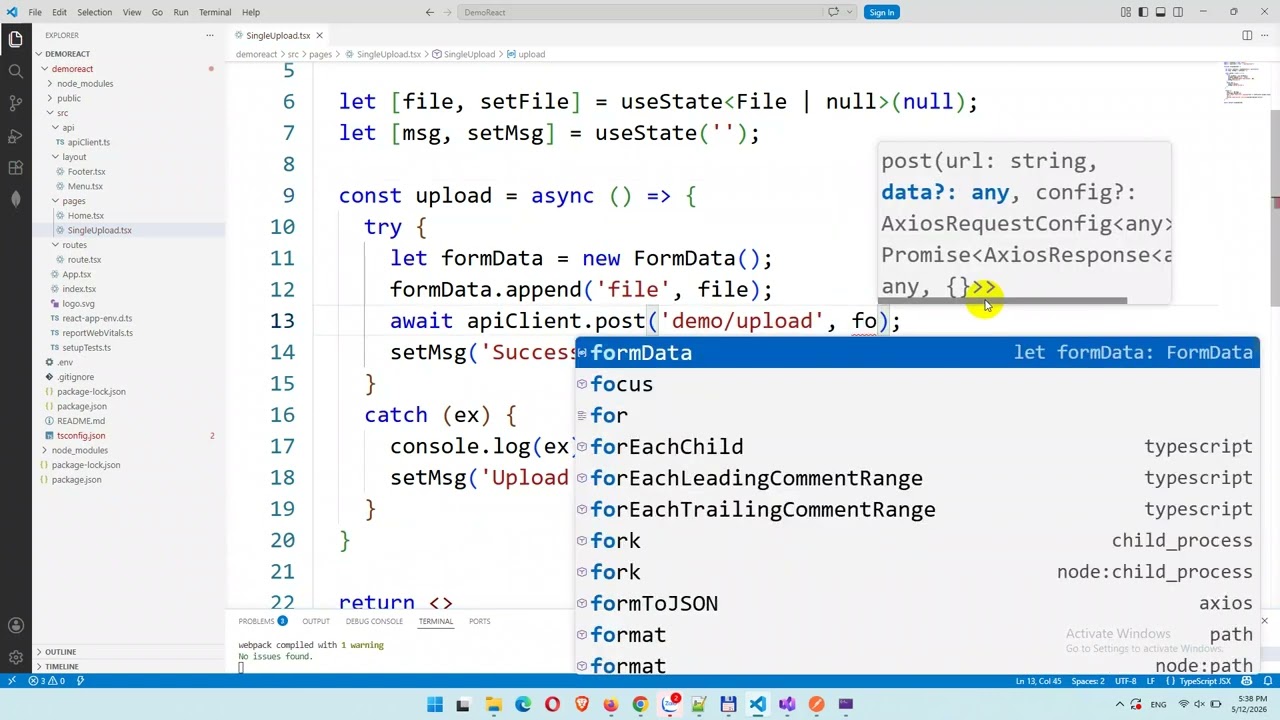Click the Ln 13, Col 45 indicator
This screenshot has height=720, width=1280.
(1041, 681)
